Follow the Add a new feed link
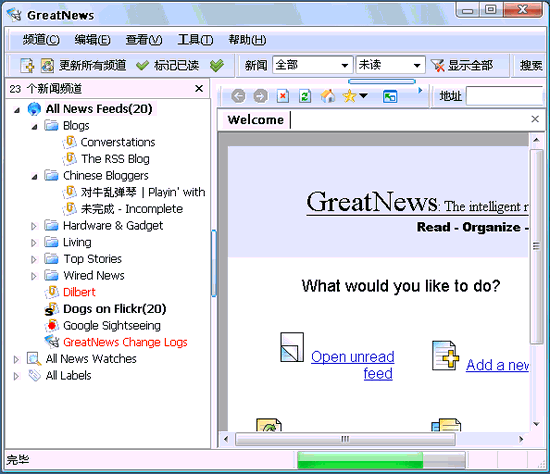This screenshot has height=474, width=550. coord(497,365)
